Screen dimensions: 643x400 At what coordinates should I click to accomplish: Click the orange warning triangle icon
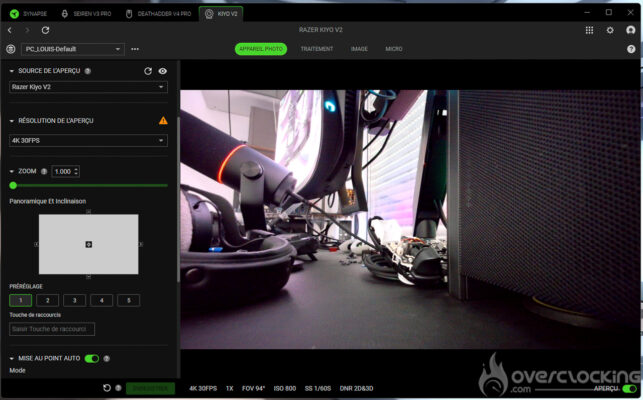(x=163, y=121)
